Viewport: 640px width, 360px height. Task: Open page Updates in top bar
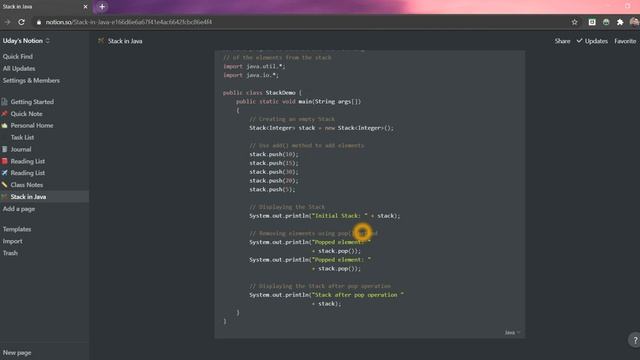592,41
